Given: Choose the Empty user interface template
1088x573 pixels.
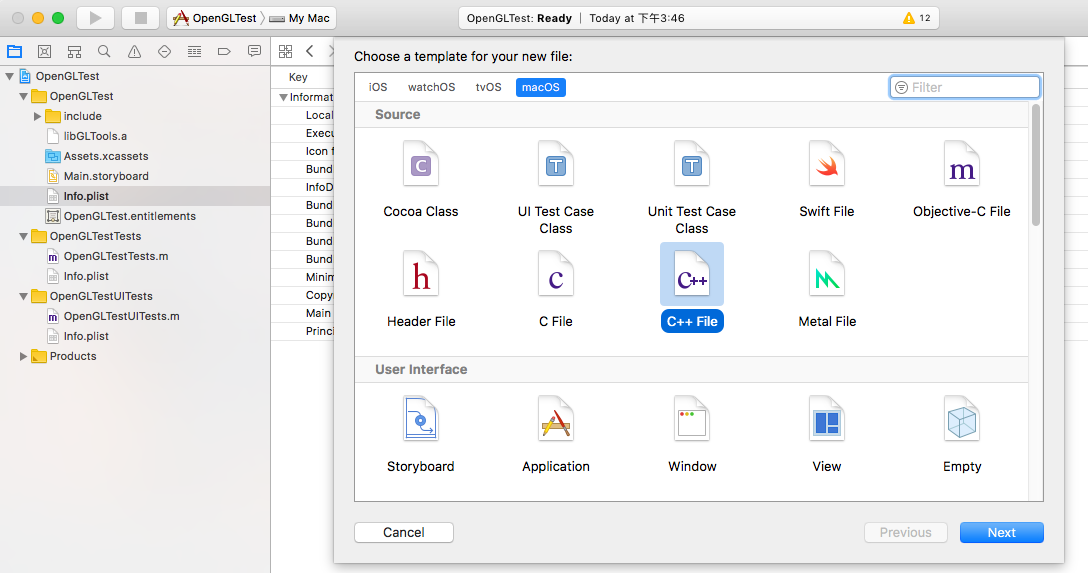Looking at the screenshot, I should [962, 435].
